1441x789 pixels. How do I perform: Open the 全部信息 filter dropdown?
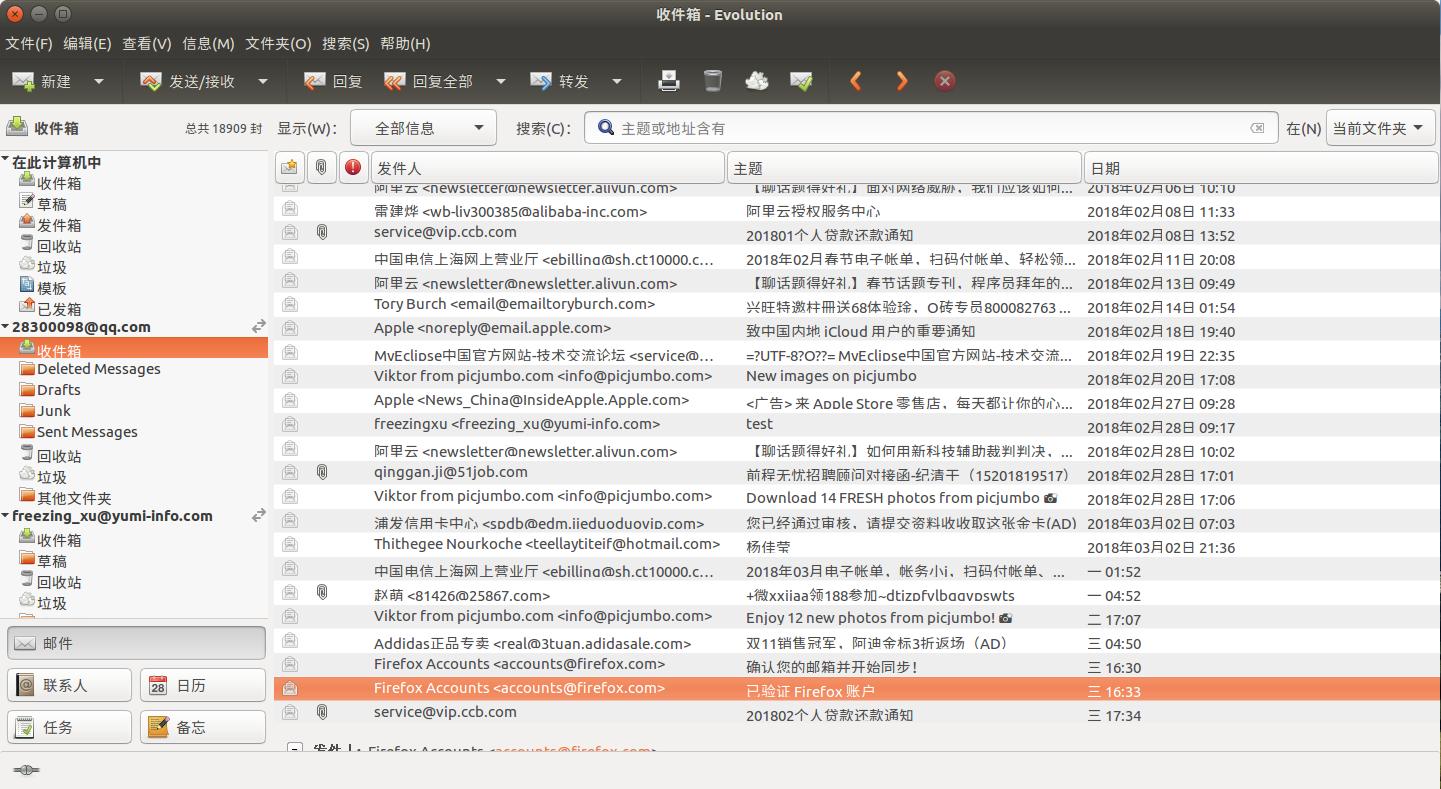pyautogui.click(x=422, y=127)
